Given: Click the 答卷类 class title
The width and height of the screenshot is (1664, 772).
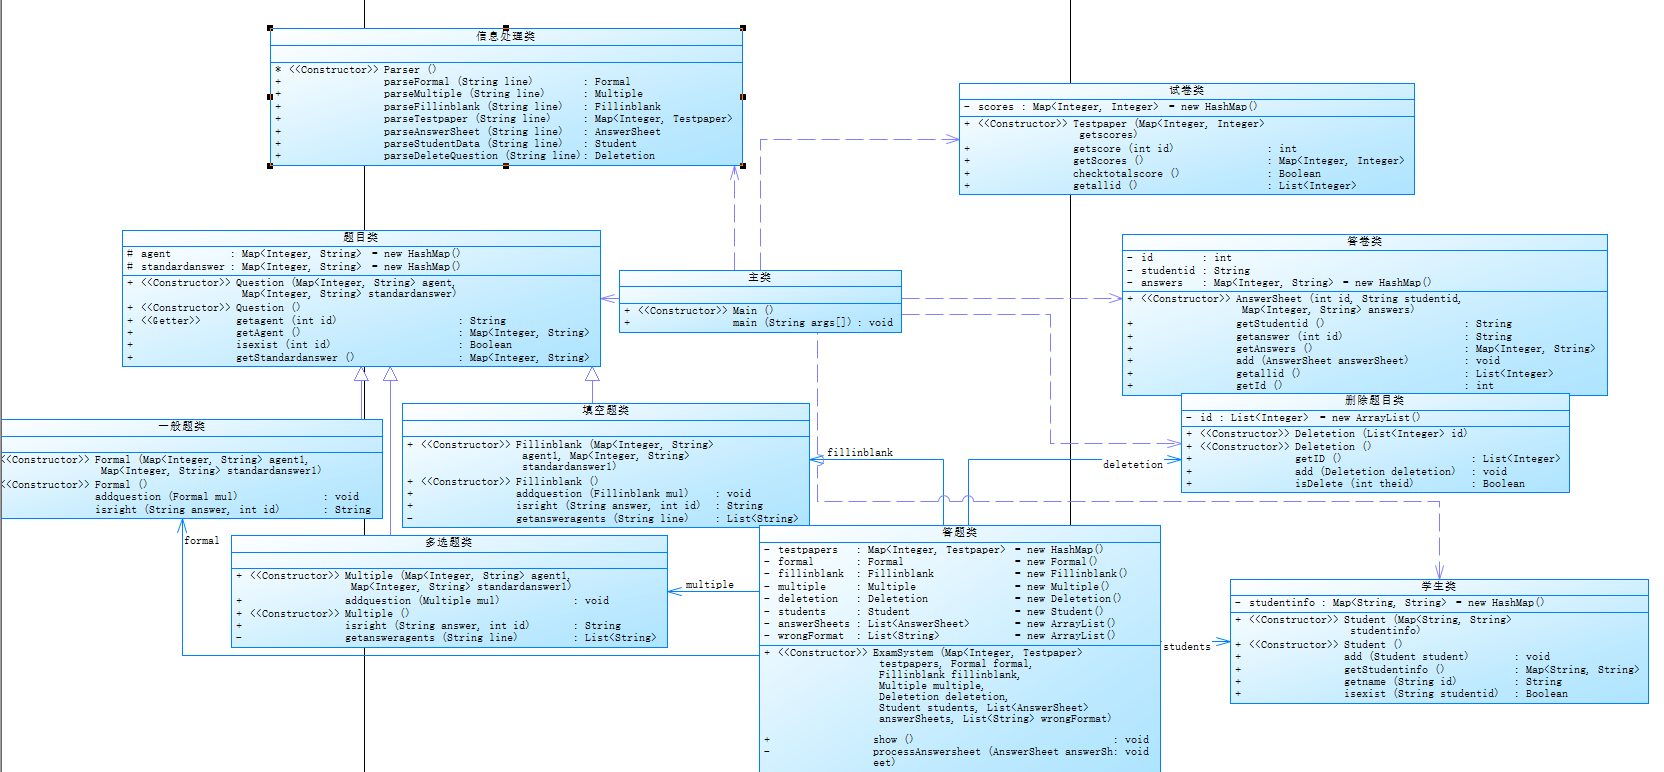Looking at the screenshot, I should pyautogui.click(x=1365, y=241).
